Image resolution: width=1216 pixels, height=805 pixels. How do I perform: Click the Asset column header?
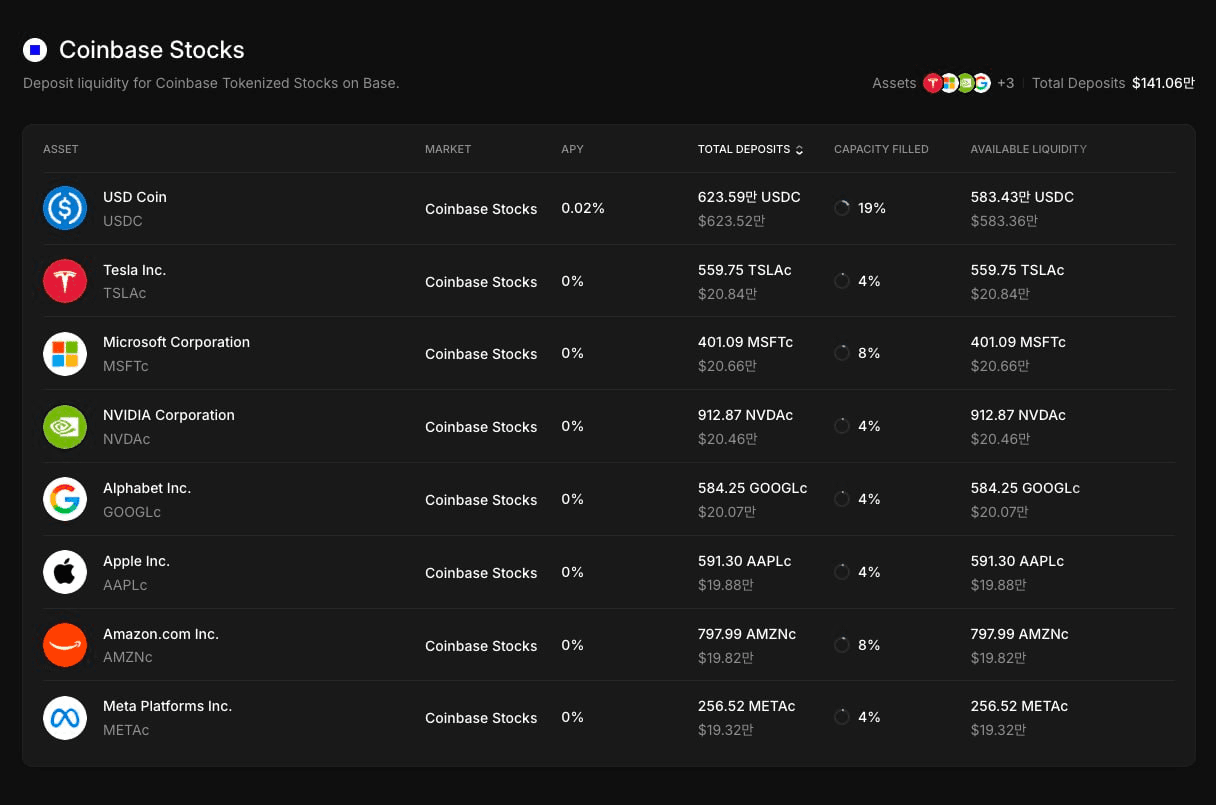[x=60, y=149]
